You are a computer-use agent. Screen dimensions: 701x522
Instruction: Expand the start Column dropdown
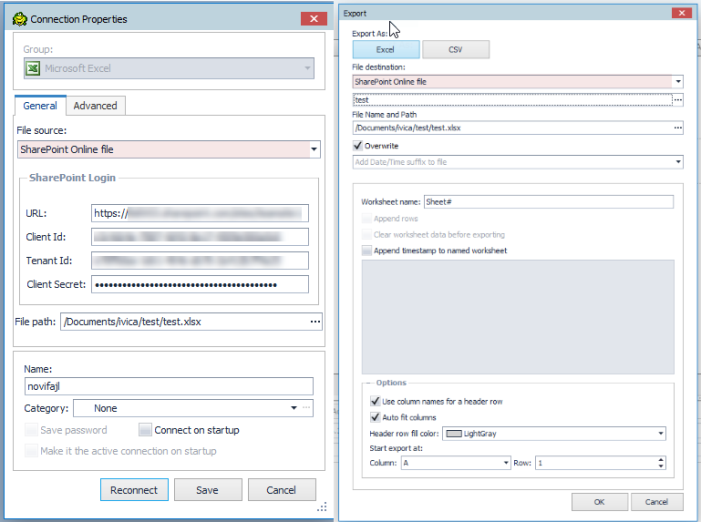(506, 463)
